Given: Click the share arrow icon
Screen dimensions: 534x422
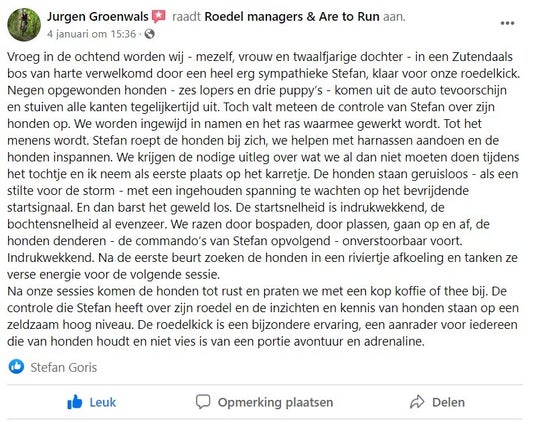Looking at the screenshot, I should pyautogui.click(x=417, y=402).
